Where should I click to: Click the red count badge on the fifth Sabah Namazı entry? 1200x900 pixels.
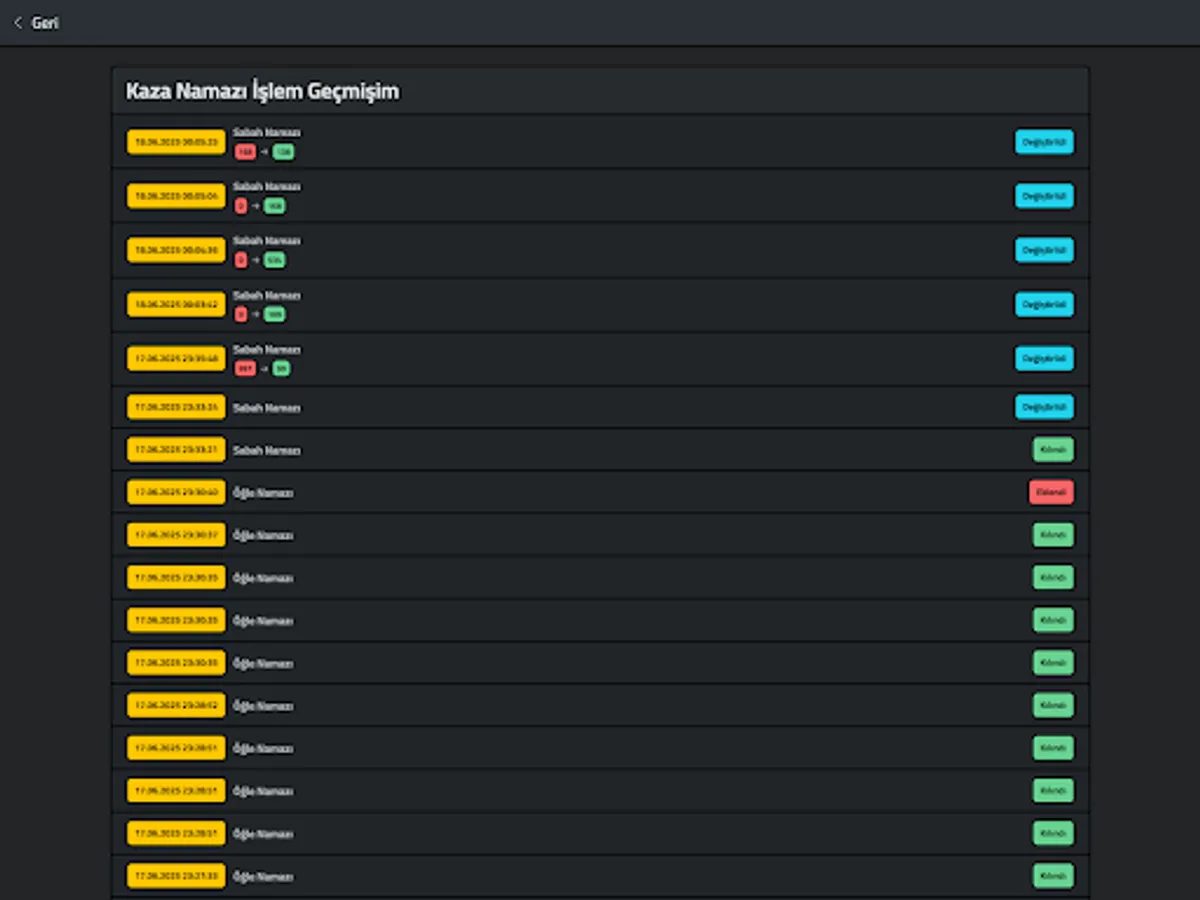pyautogui.click(x=246, y=368)
